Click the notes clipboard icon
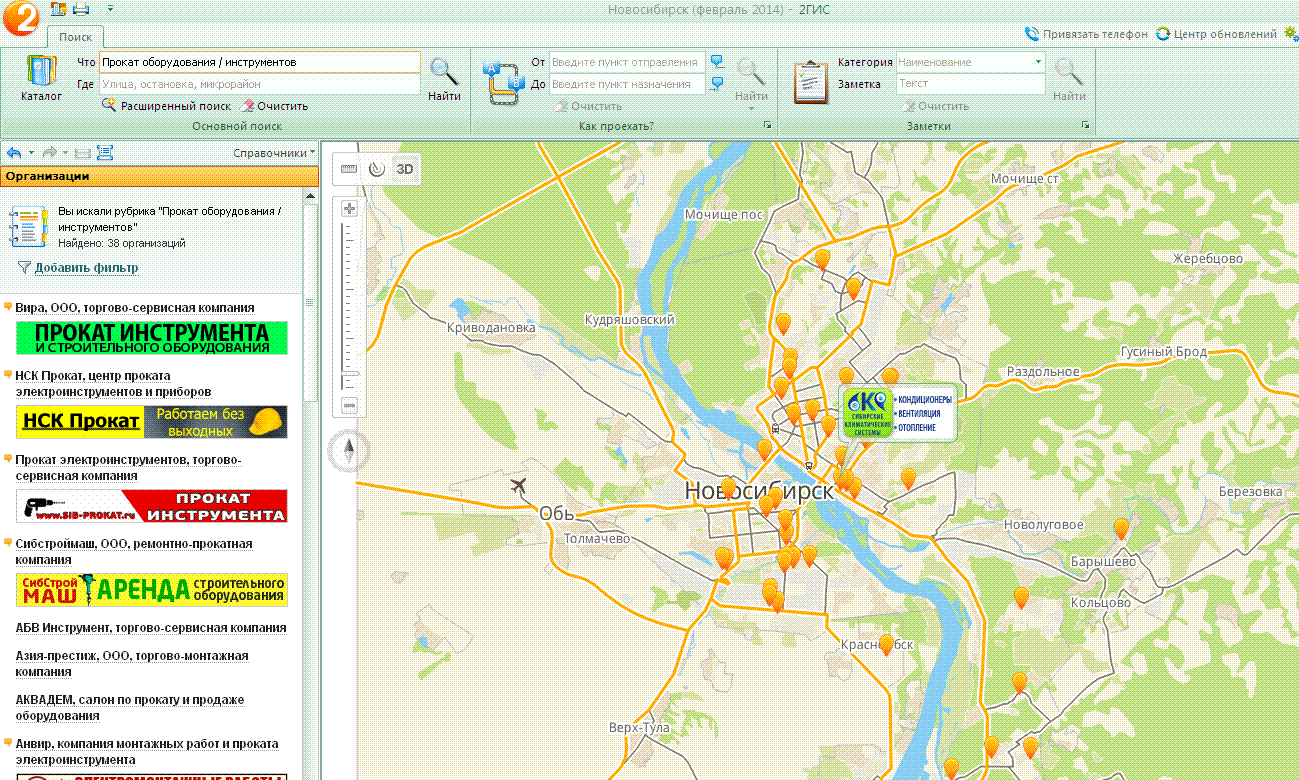This screenshot has width=1299, height=780. click(x=811, y=81)
